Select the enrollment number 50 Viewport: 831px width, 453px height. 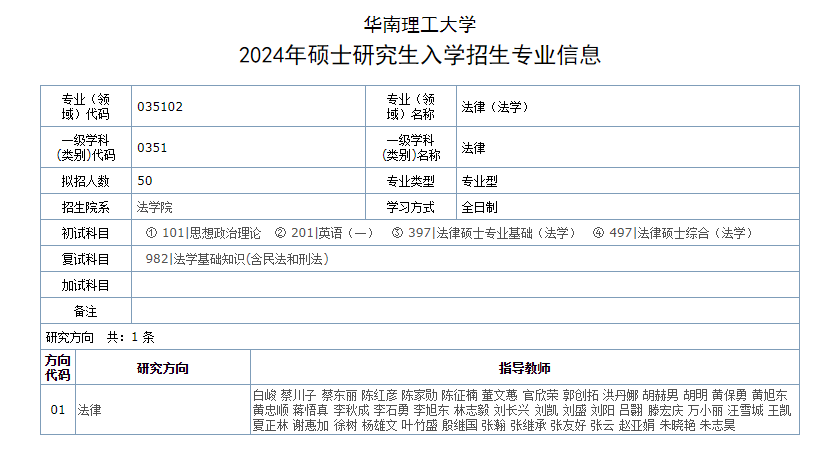pyautogui.click(x=145, y=181)
